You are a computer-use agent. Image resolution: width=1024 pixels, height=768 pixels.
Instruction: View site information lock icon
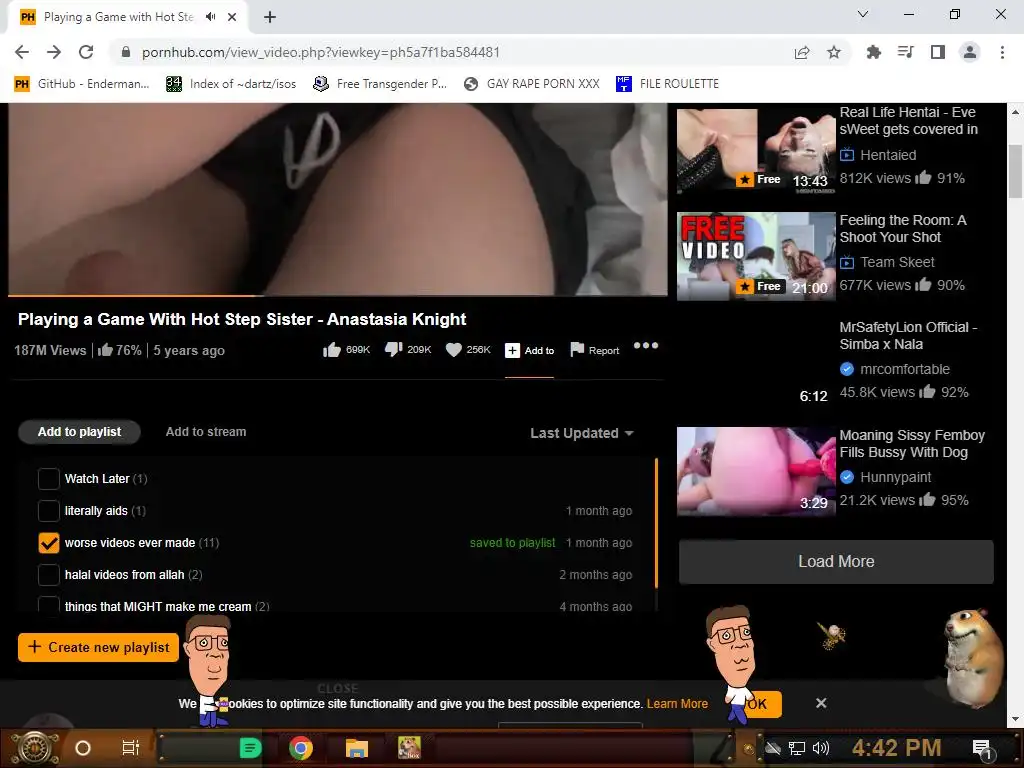point(125,52)
